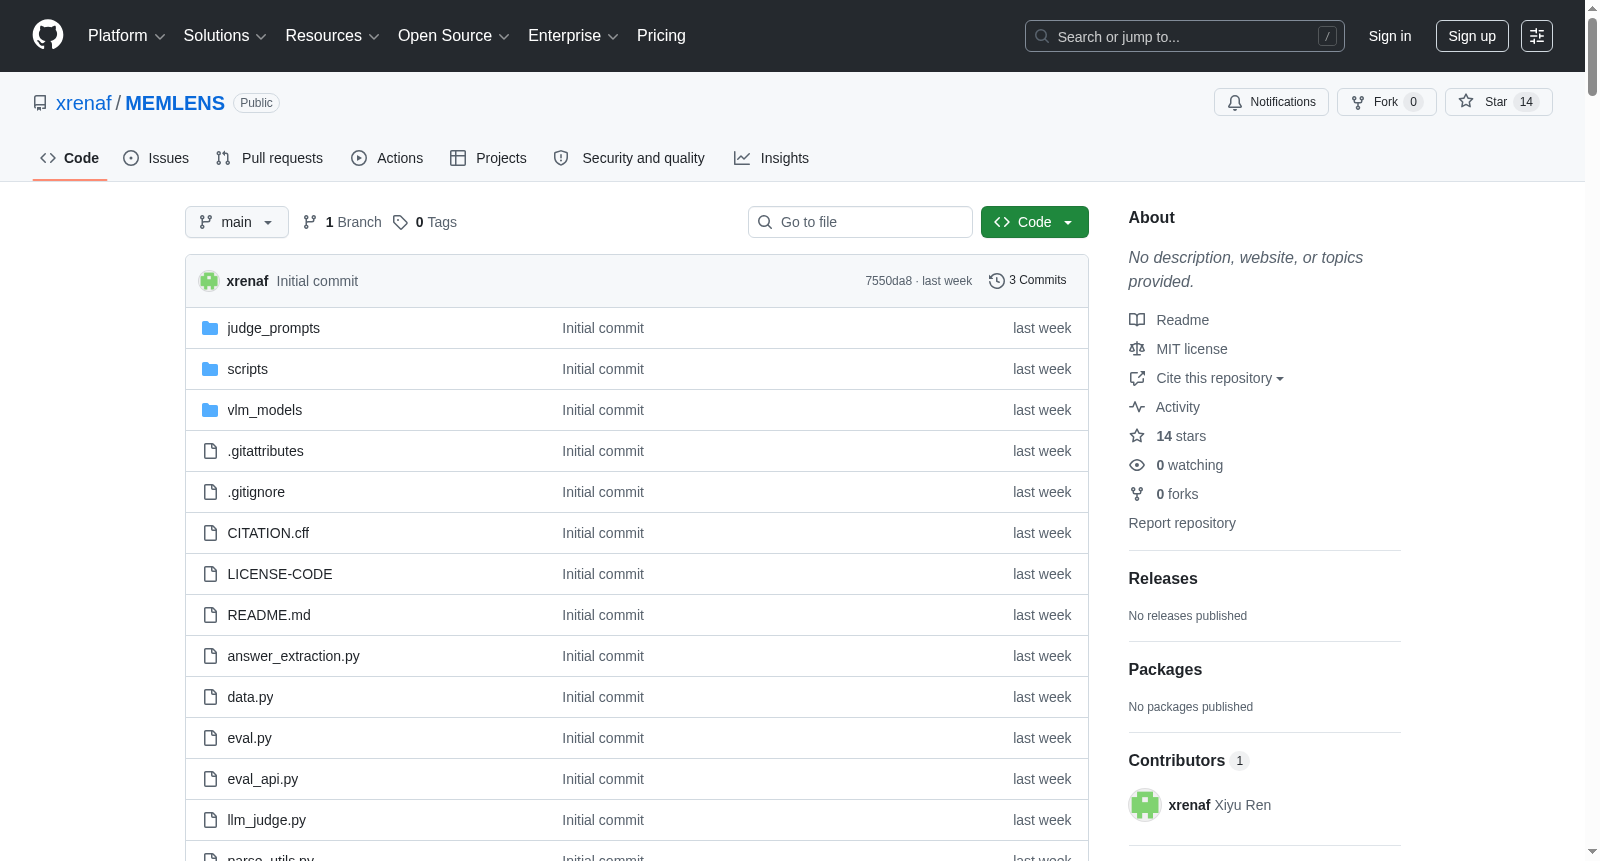Switch to the Issues tab
Screen dimensions: 1600x861
click(156, 158)
